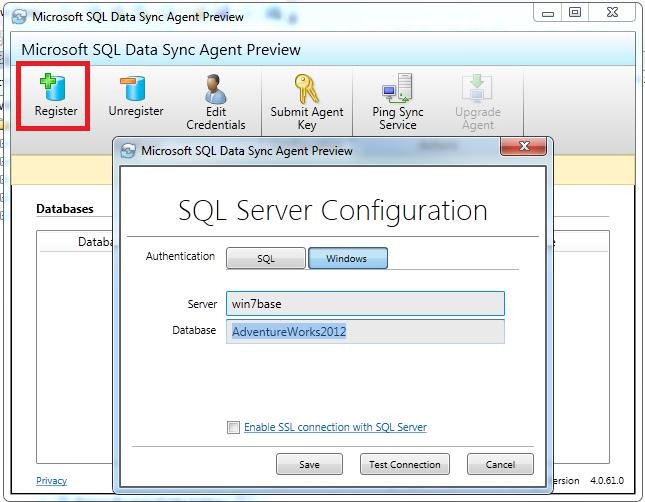Viewport: 645px width, 502px height.
Task: Focus the Server field containing win7base
Action: click(x=365, y=304)
